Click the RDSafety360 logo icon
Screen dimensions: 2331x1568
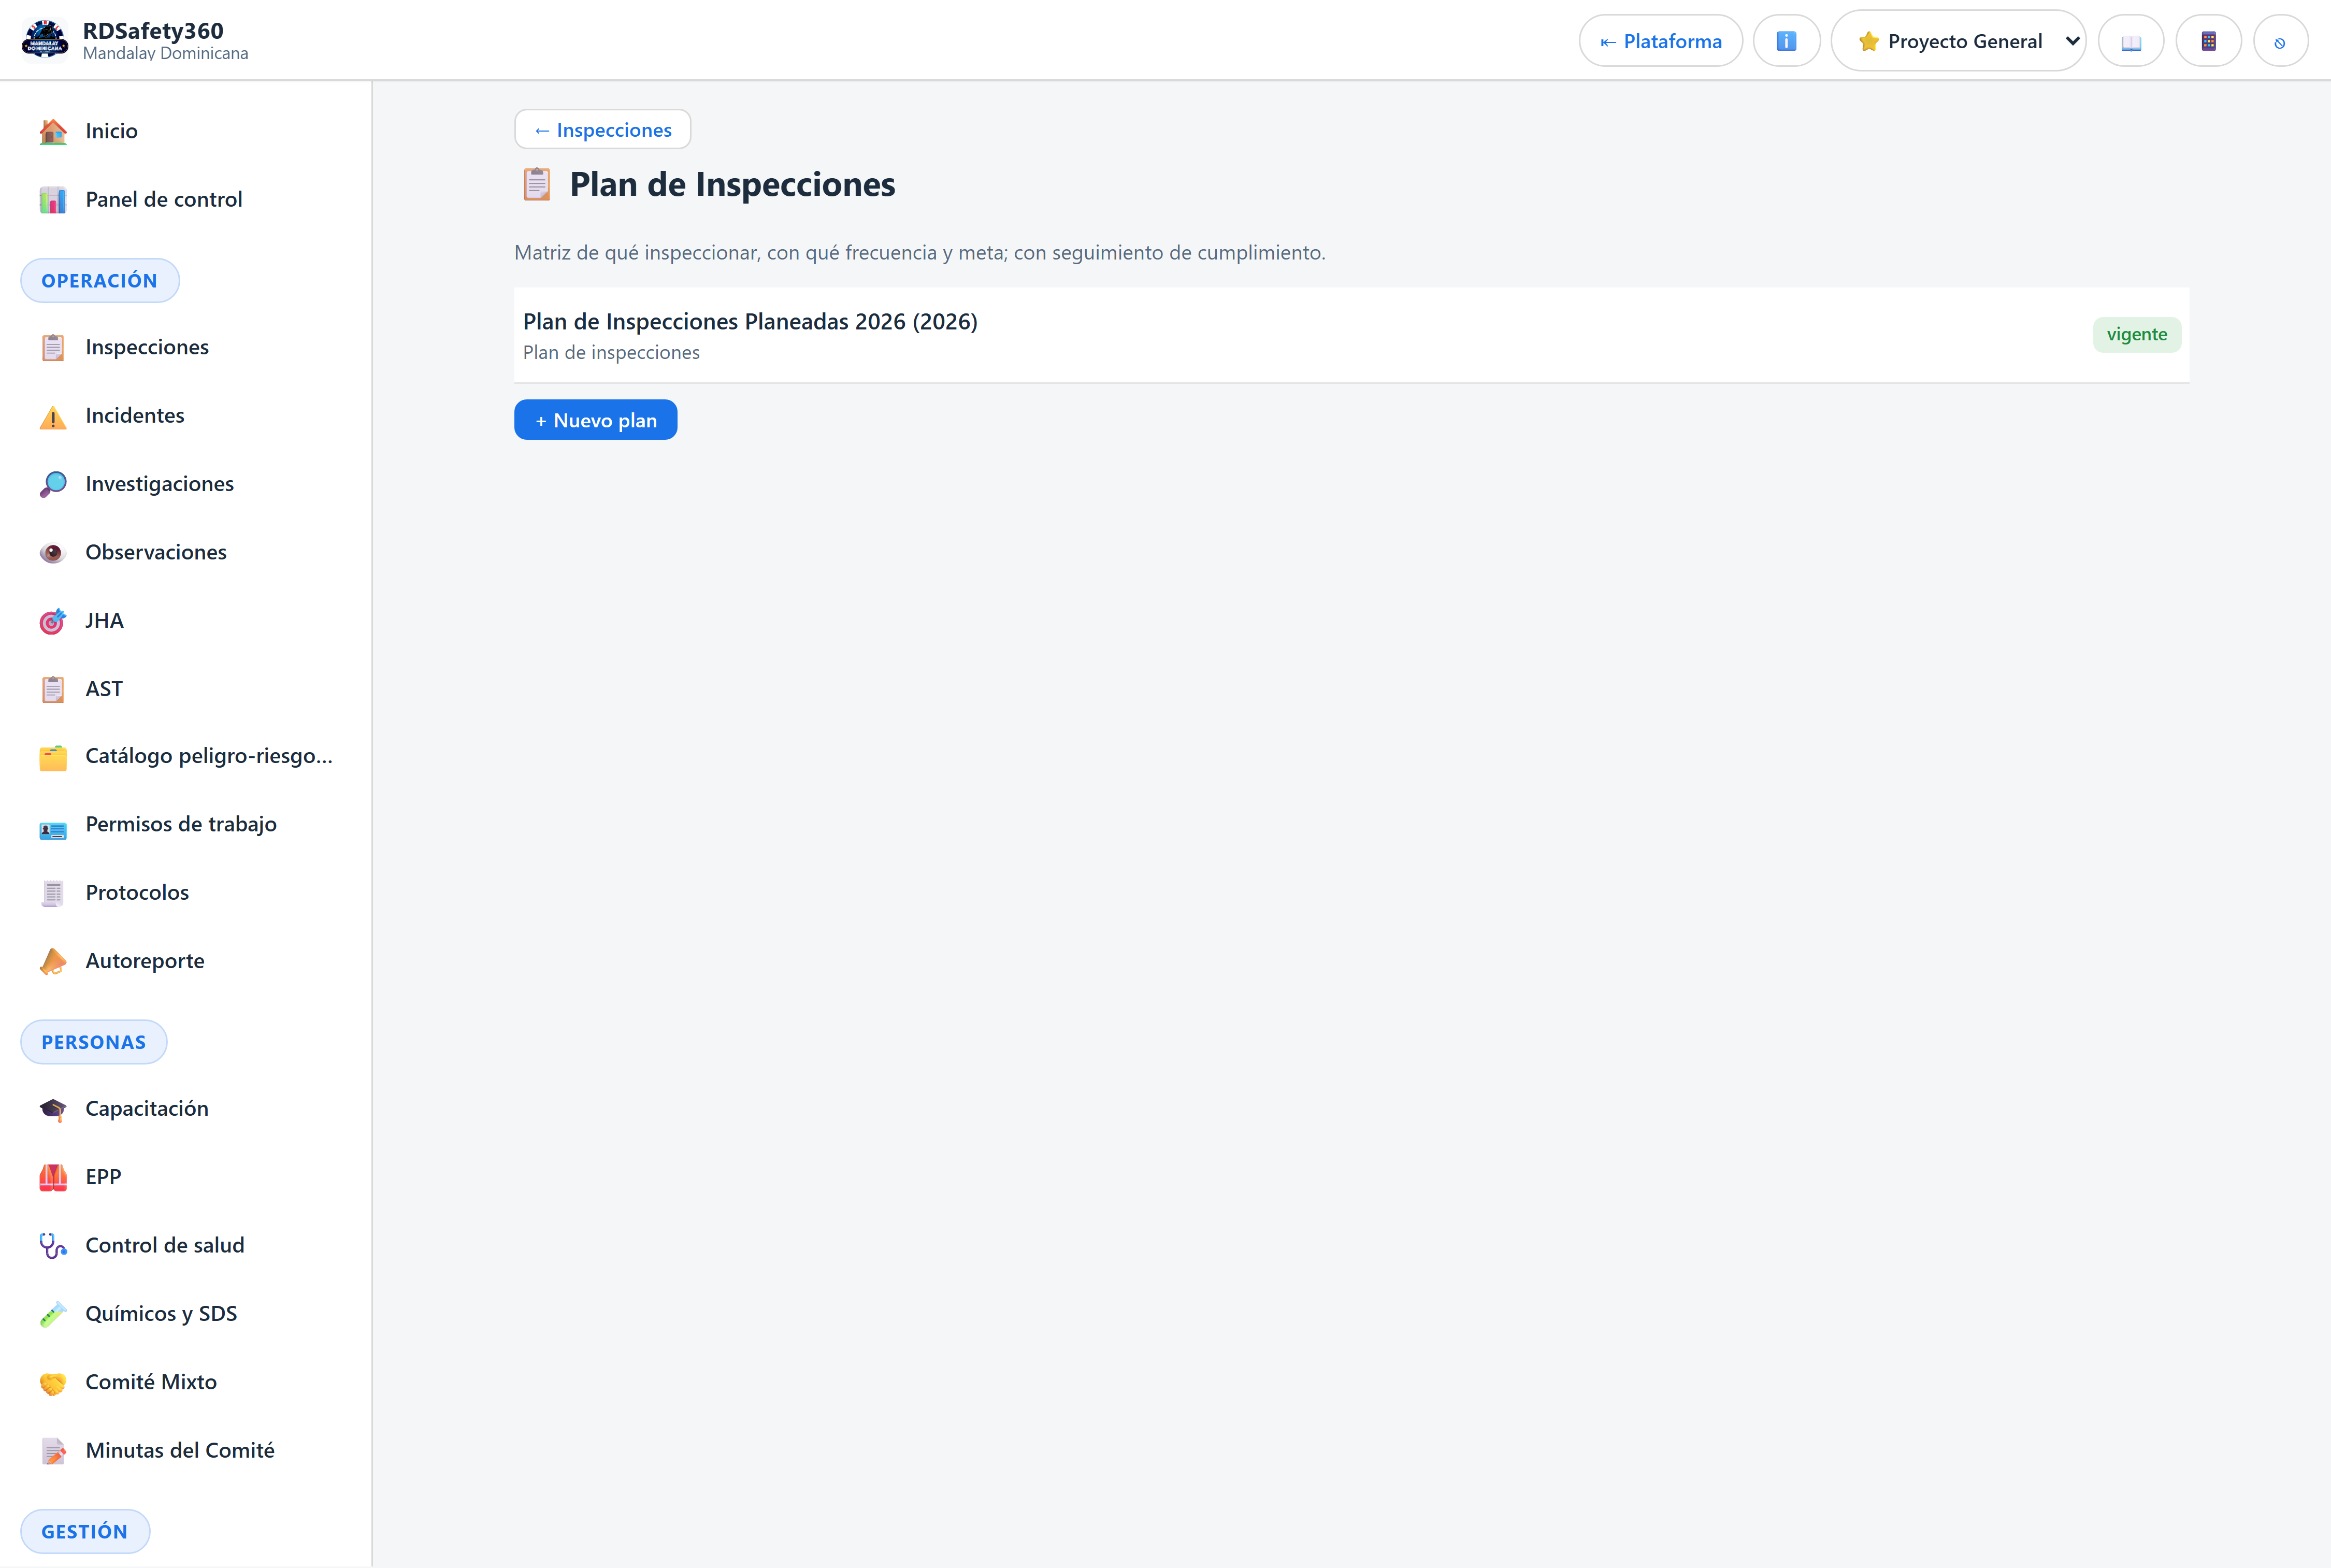(x=45, y=40)
